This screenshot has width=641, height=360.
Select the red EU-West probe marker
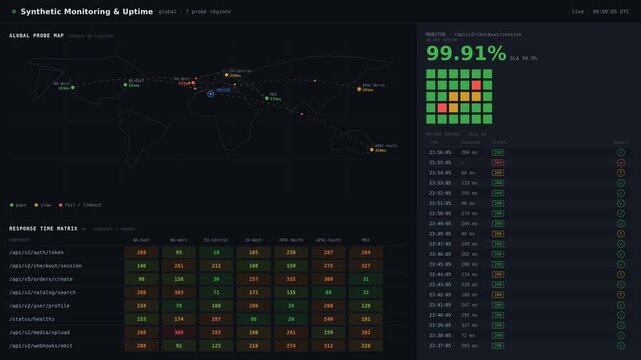(193, 83)
